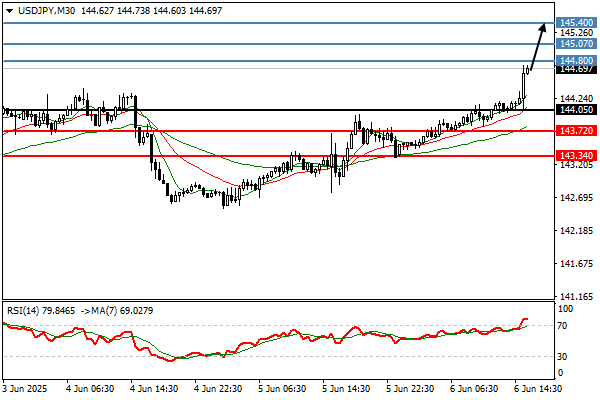This screenshot has height=400, width=600.
Task: Click the 143.205 price scale value
Action: pos(576,165)
